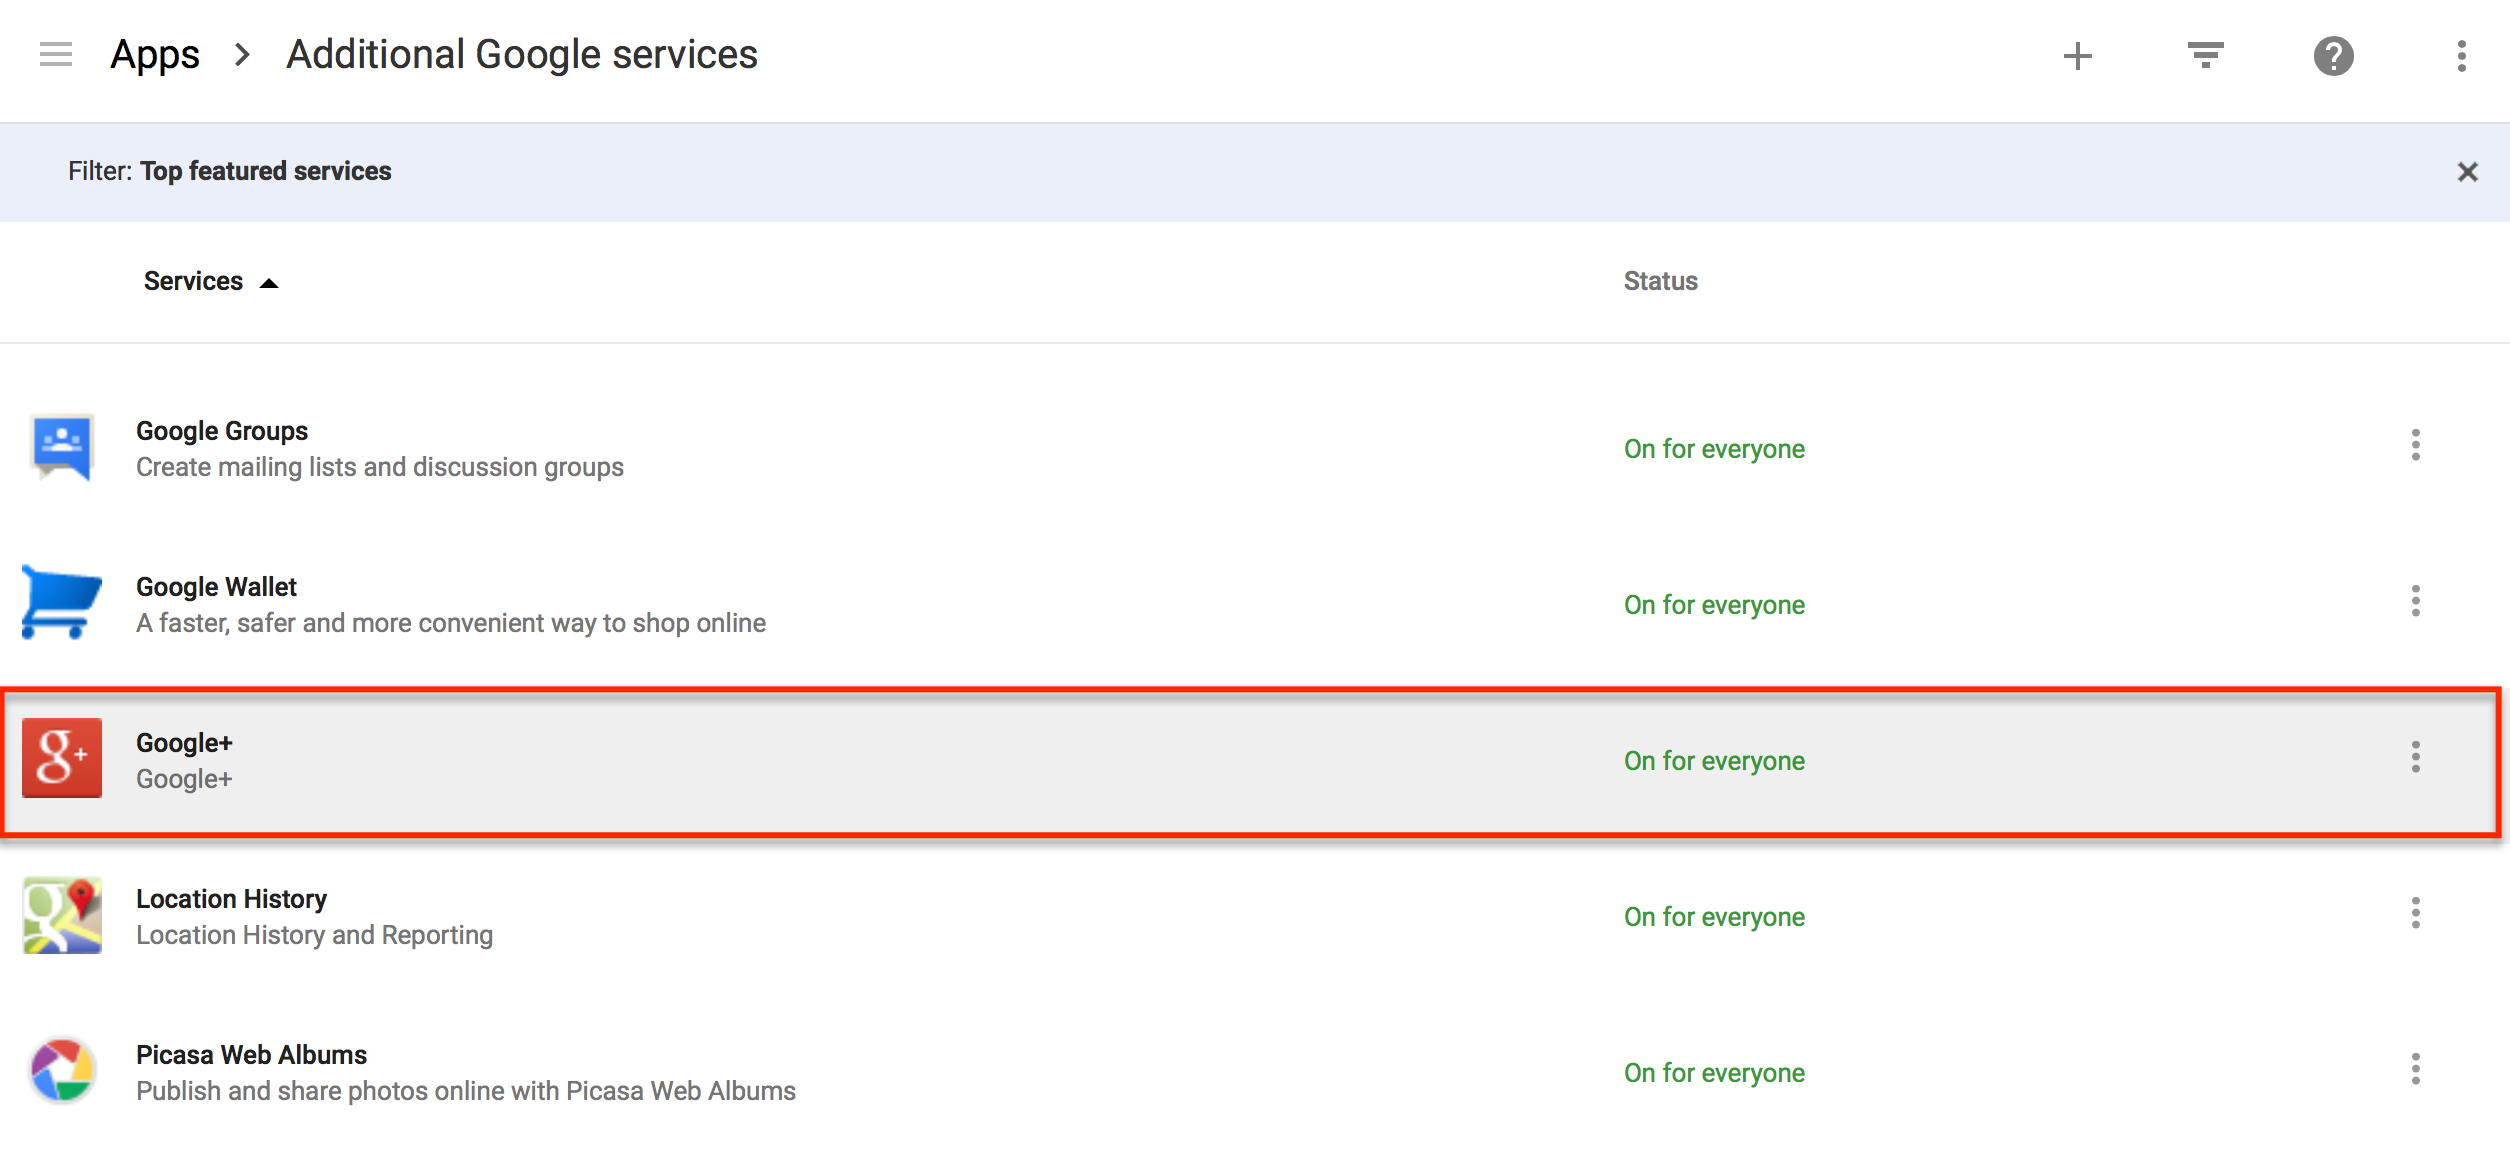Click Picasa 'On for everyone' status
This screenshot has width=2510, height=1170.
pos(1714,1073)
